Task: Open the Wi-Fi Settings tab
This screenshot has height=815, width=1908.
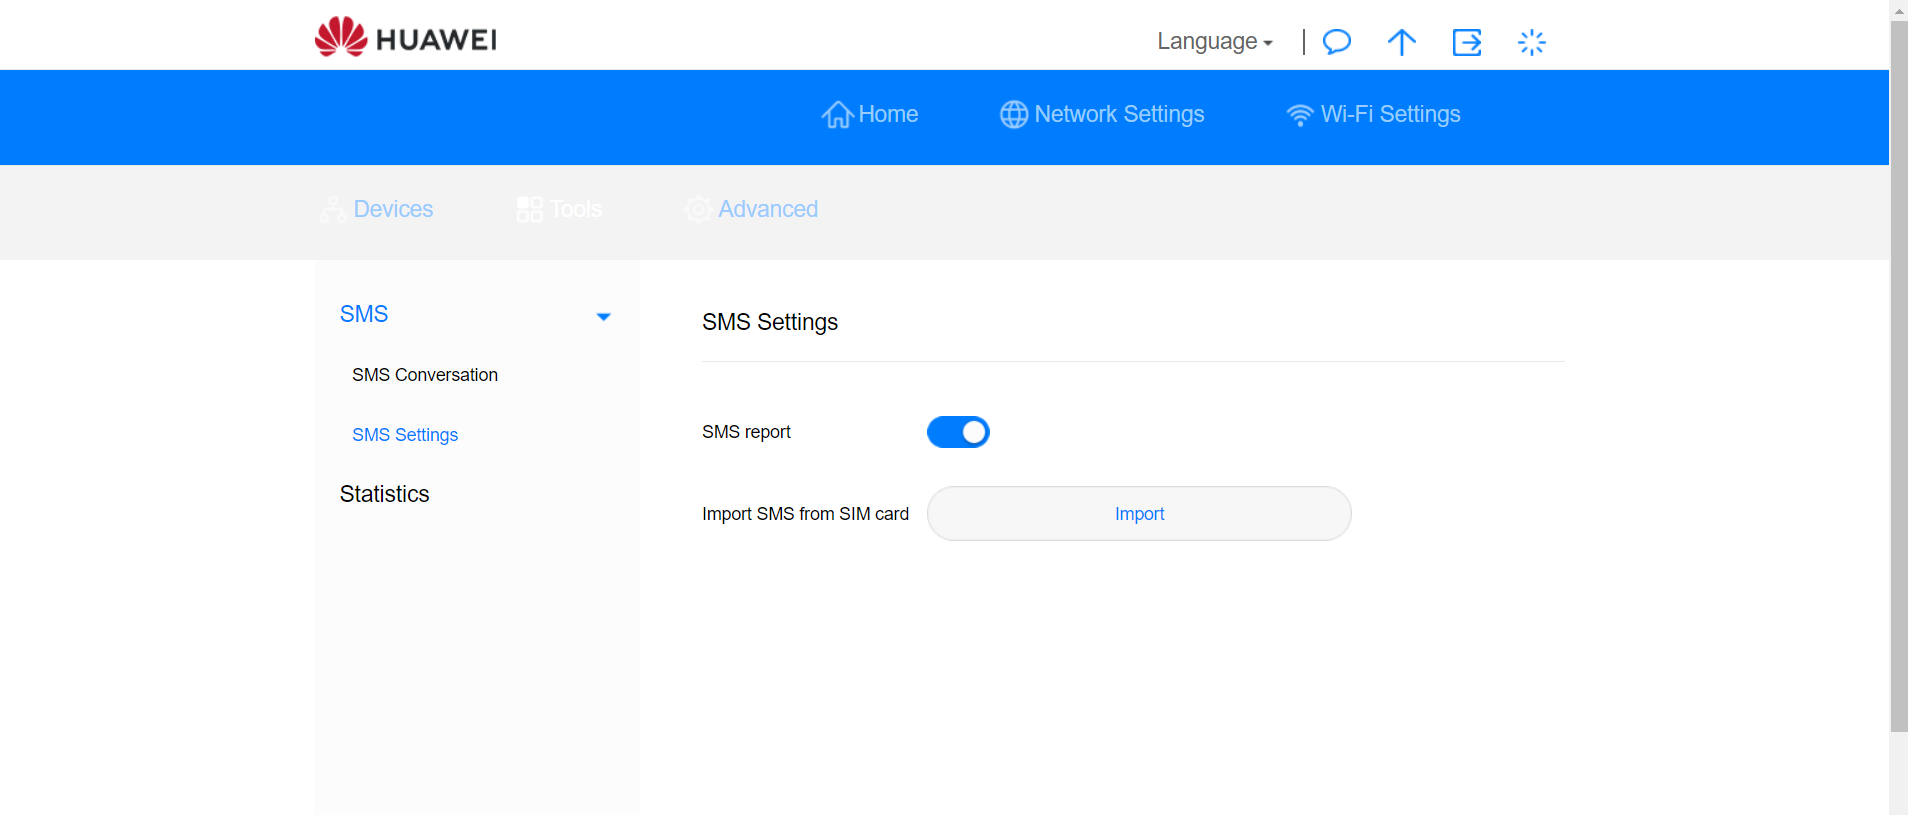Action: (1373, 115)
